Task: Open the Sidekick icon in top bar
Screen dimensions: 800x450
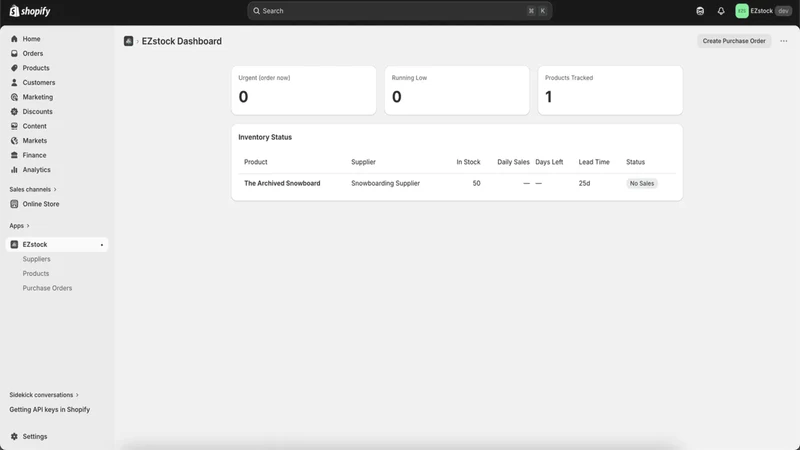Action: [700, 11]
